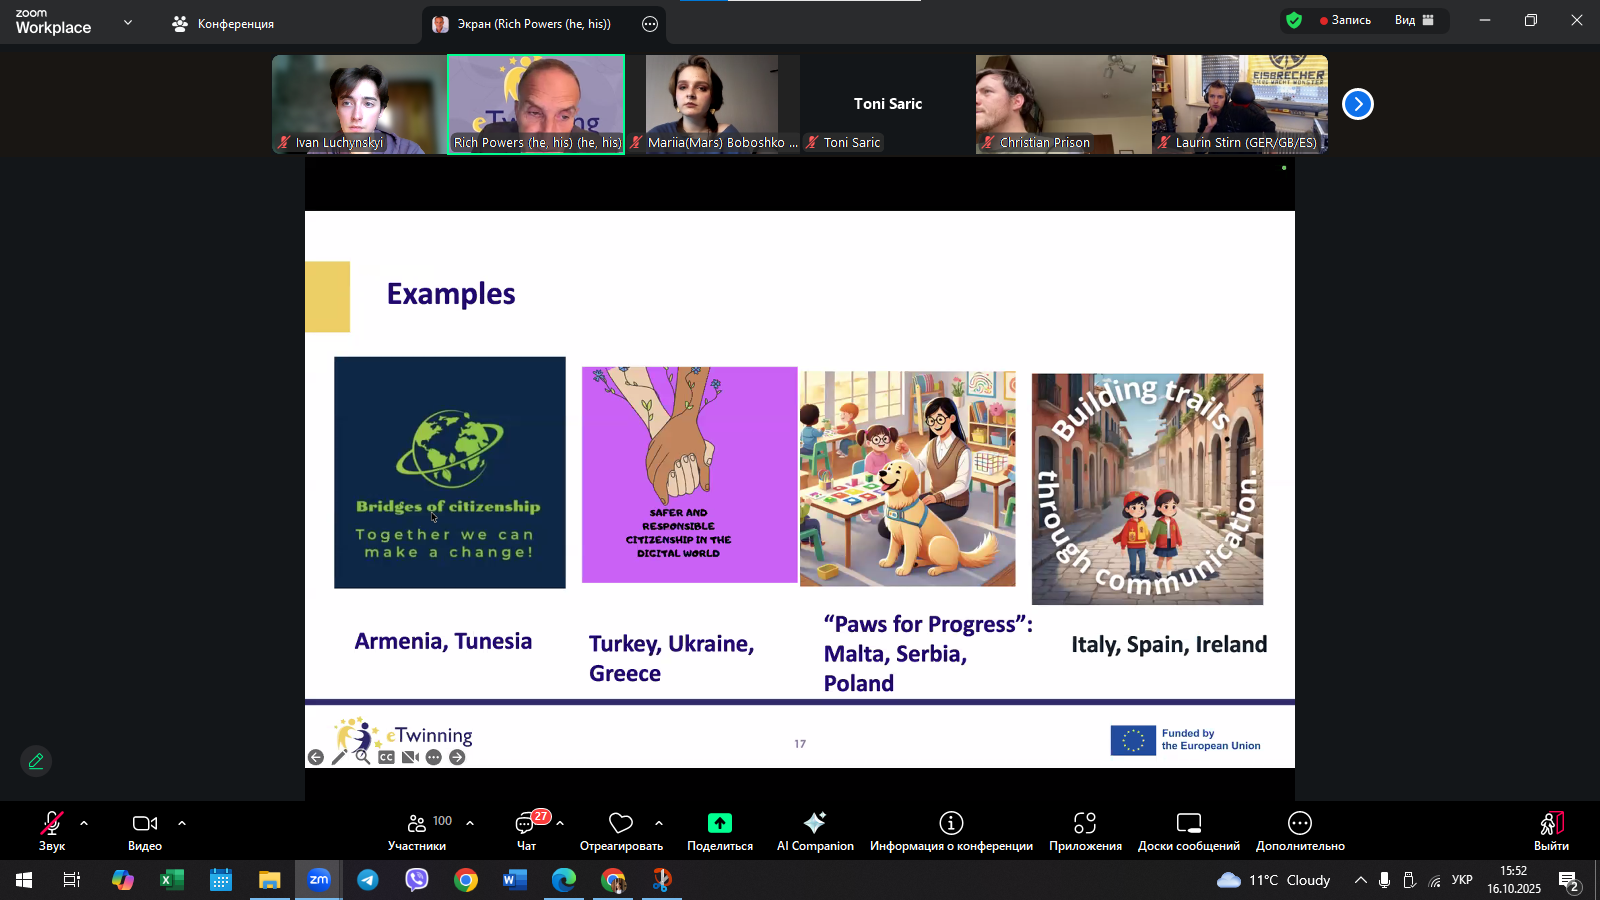Click the annotation pencil icon at left
This screenshot has height=900, width=1600.
[x=36, y=761]
